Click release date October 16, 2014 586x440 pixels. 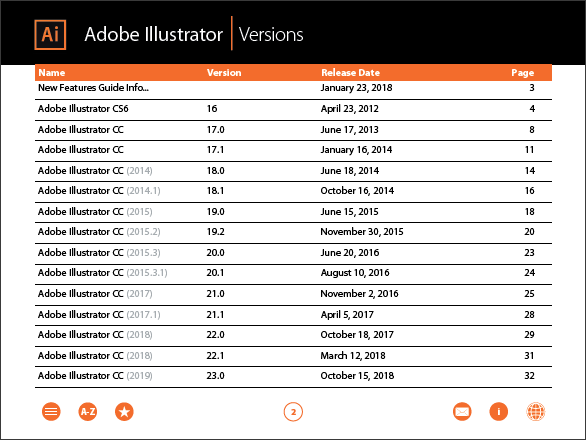click(357, 191)
